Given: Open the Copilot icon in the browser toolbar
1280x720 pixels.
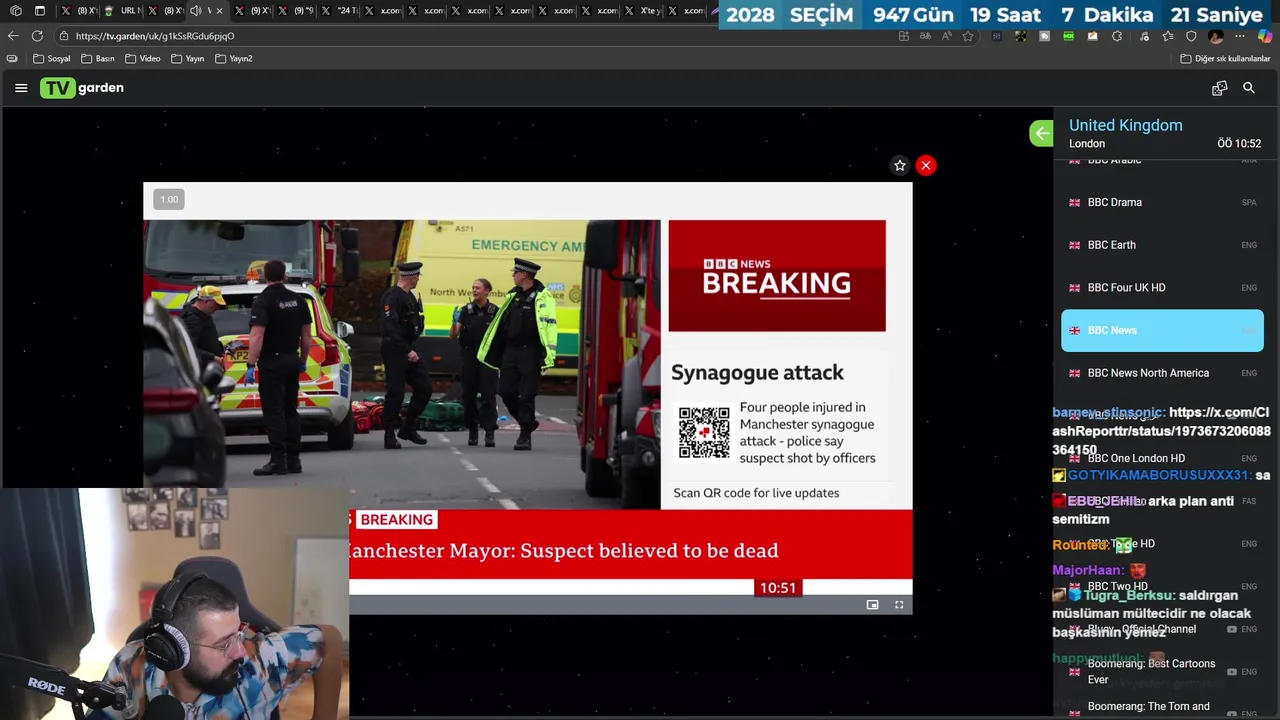Looking at the screenshot, I should point(1265,36).
